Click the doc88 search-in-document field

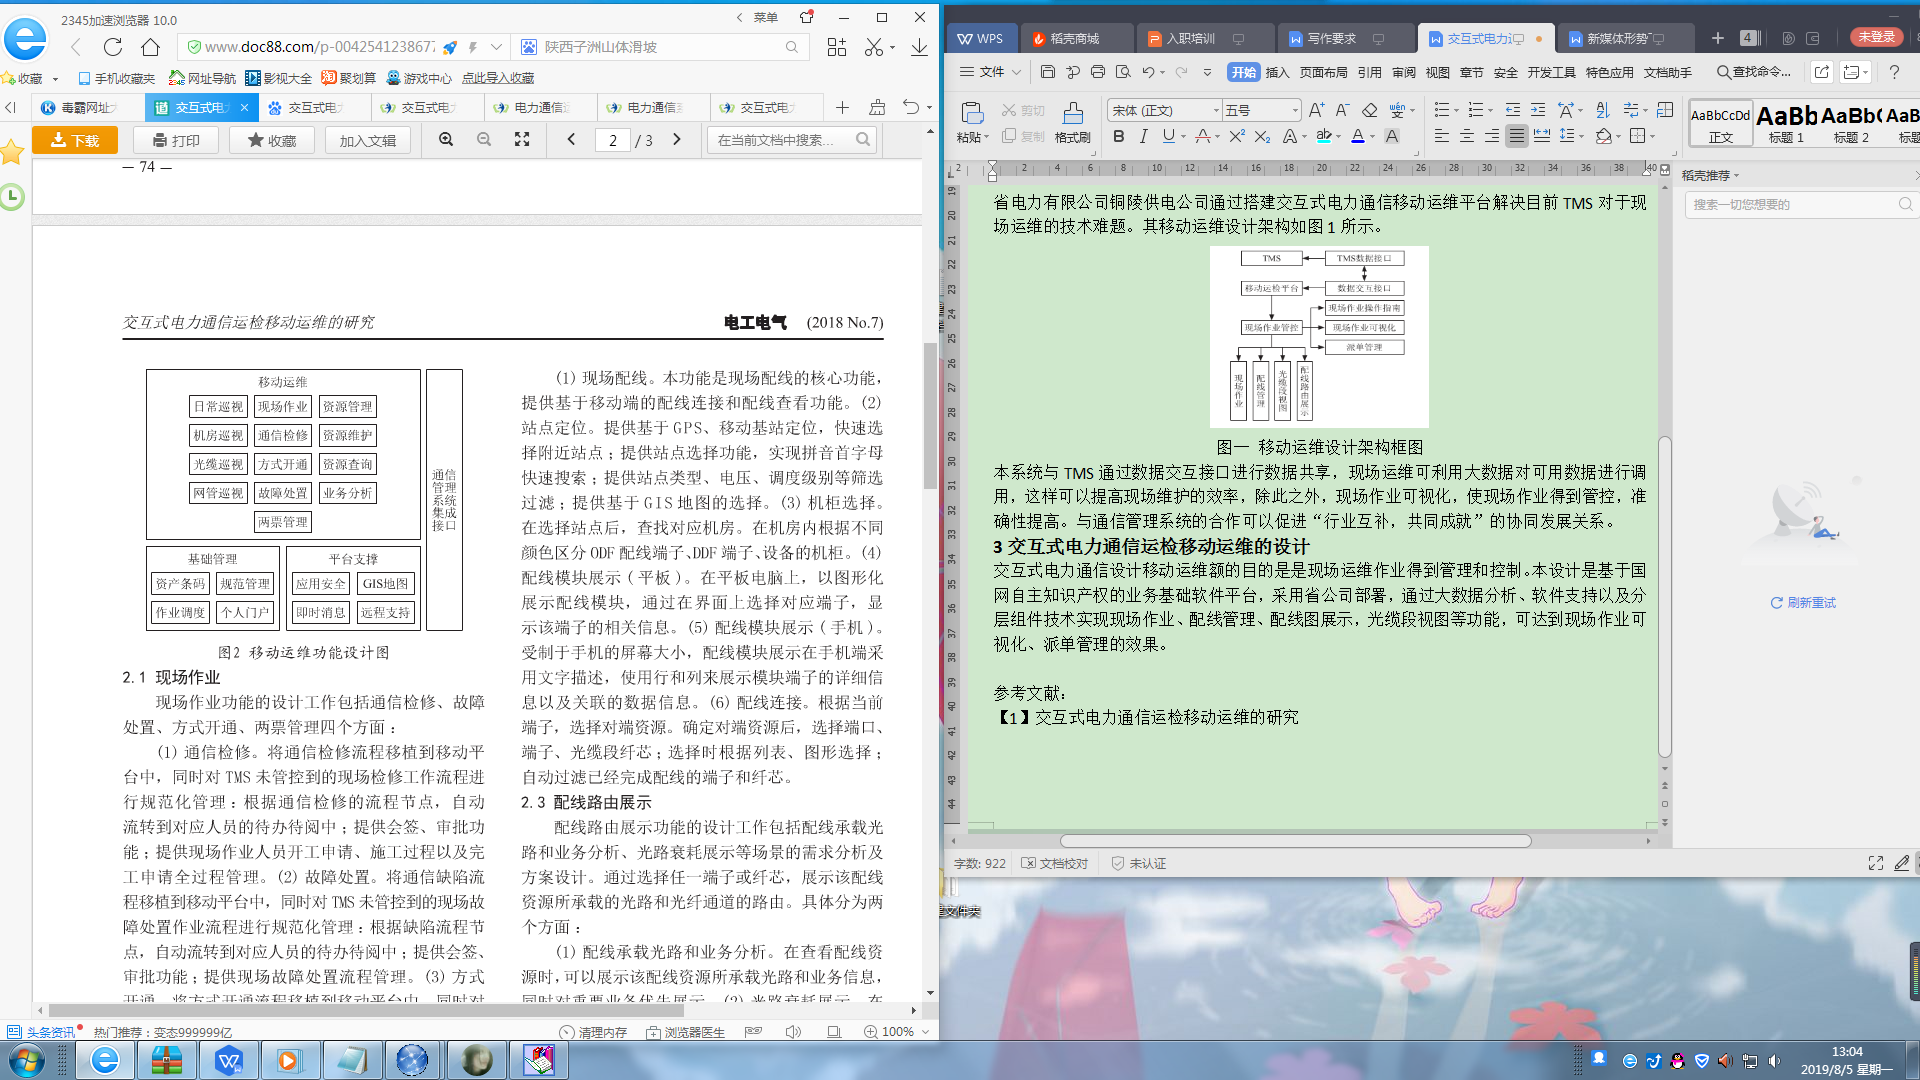792,140
